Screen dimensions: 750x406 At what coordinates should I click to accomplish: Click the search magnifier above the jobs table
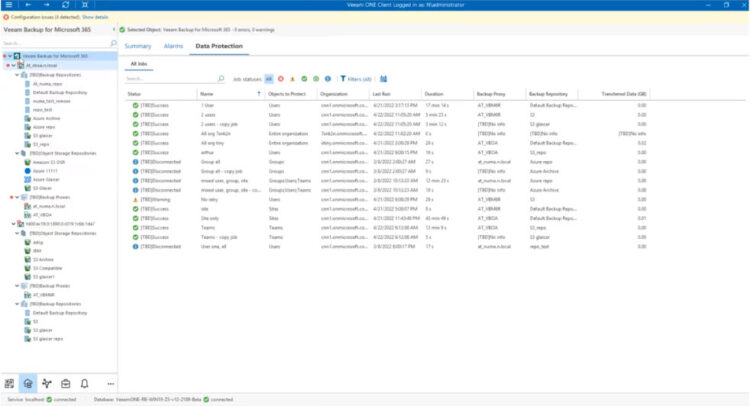(x=221, y=78)
